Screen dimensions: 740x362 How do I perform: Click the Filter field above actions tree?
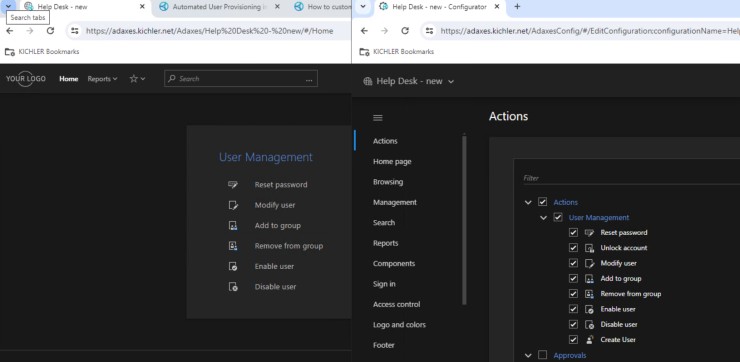(x=631, y=178)
